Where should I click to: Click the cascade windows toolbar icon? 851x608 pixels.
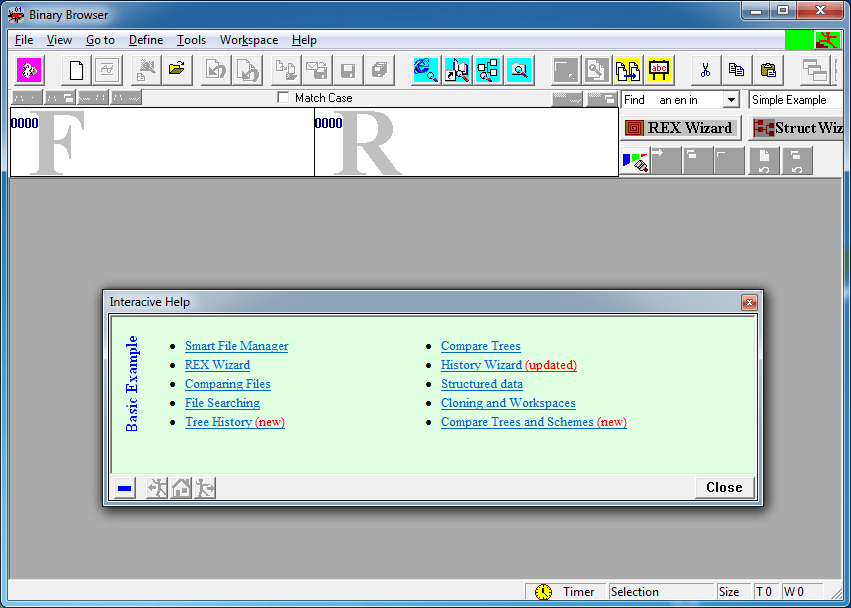coord(815,70)
